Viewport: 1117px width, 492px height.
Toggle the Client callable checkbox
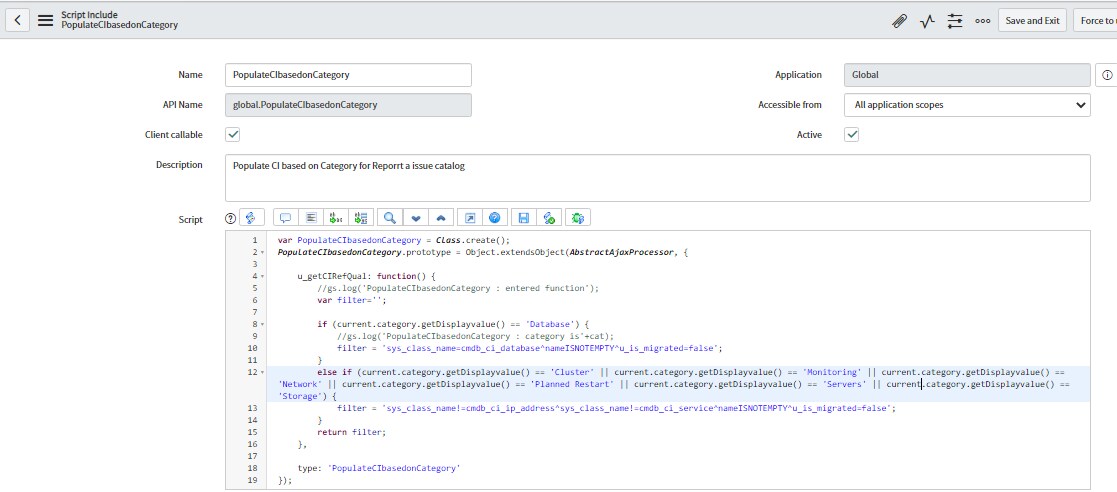coord(232,135)
